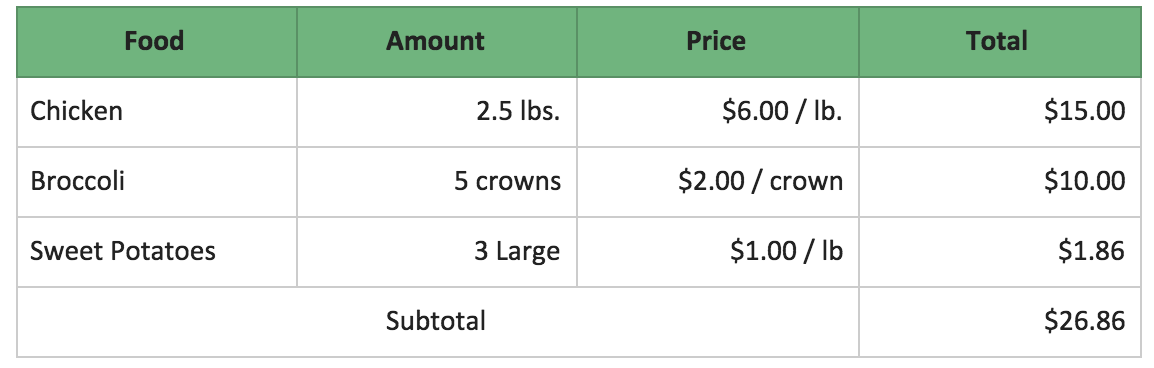Select the 2.5 lbs. amount cell
1154x368 pixels.
point(436,112)
